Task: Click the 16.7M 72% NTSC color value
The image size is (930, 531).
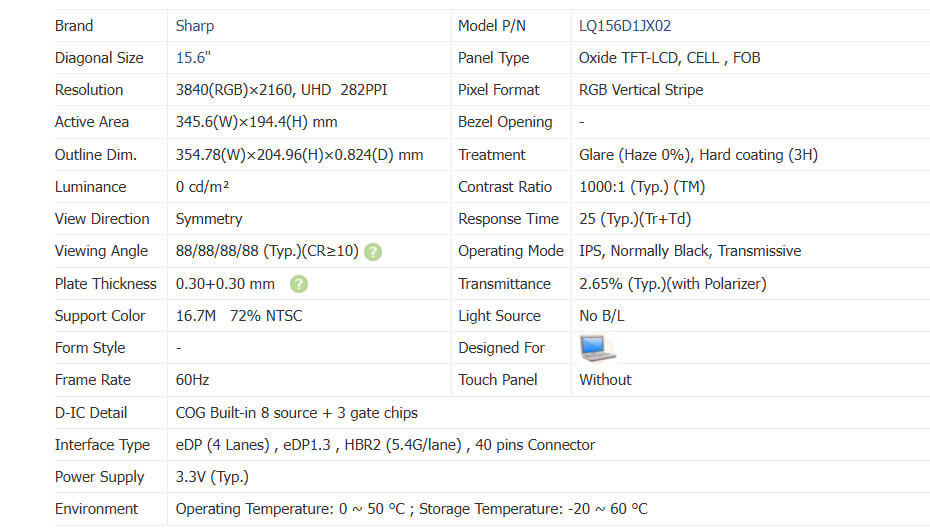Action: pos(238,316)
